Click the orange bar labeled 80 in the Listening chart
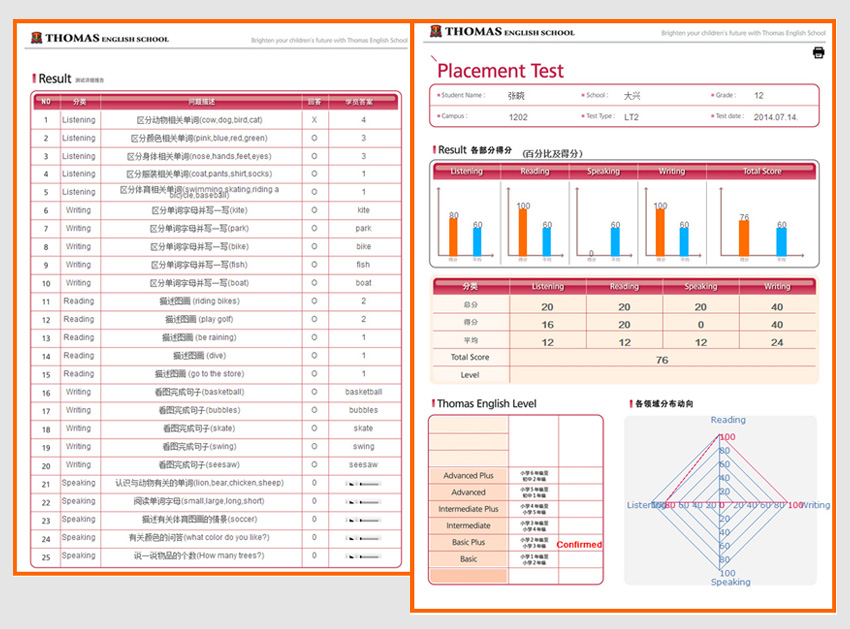Screen dimensions: 850x629 (453, 237)
